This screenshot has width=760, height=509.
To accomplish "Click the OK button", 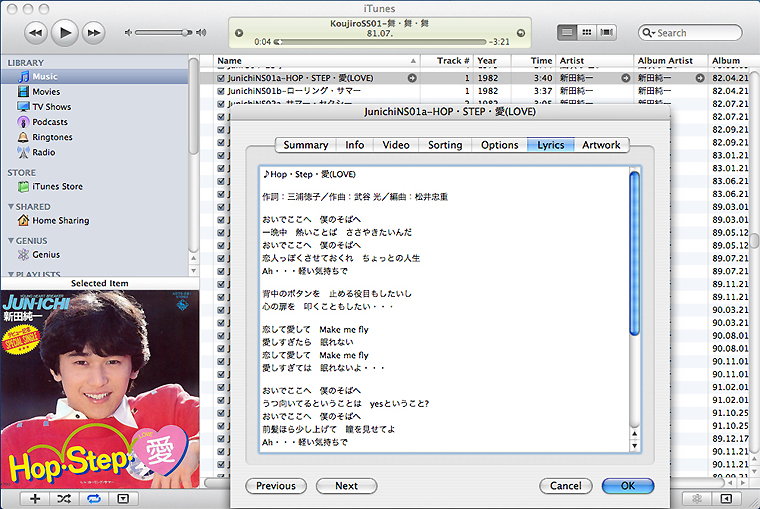I will 628,486.
